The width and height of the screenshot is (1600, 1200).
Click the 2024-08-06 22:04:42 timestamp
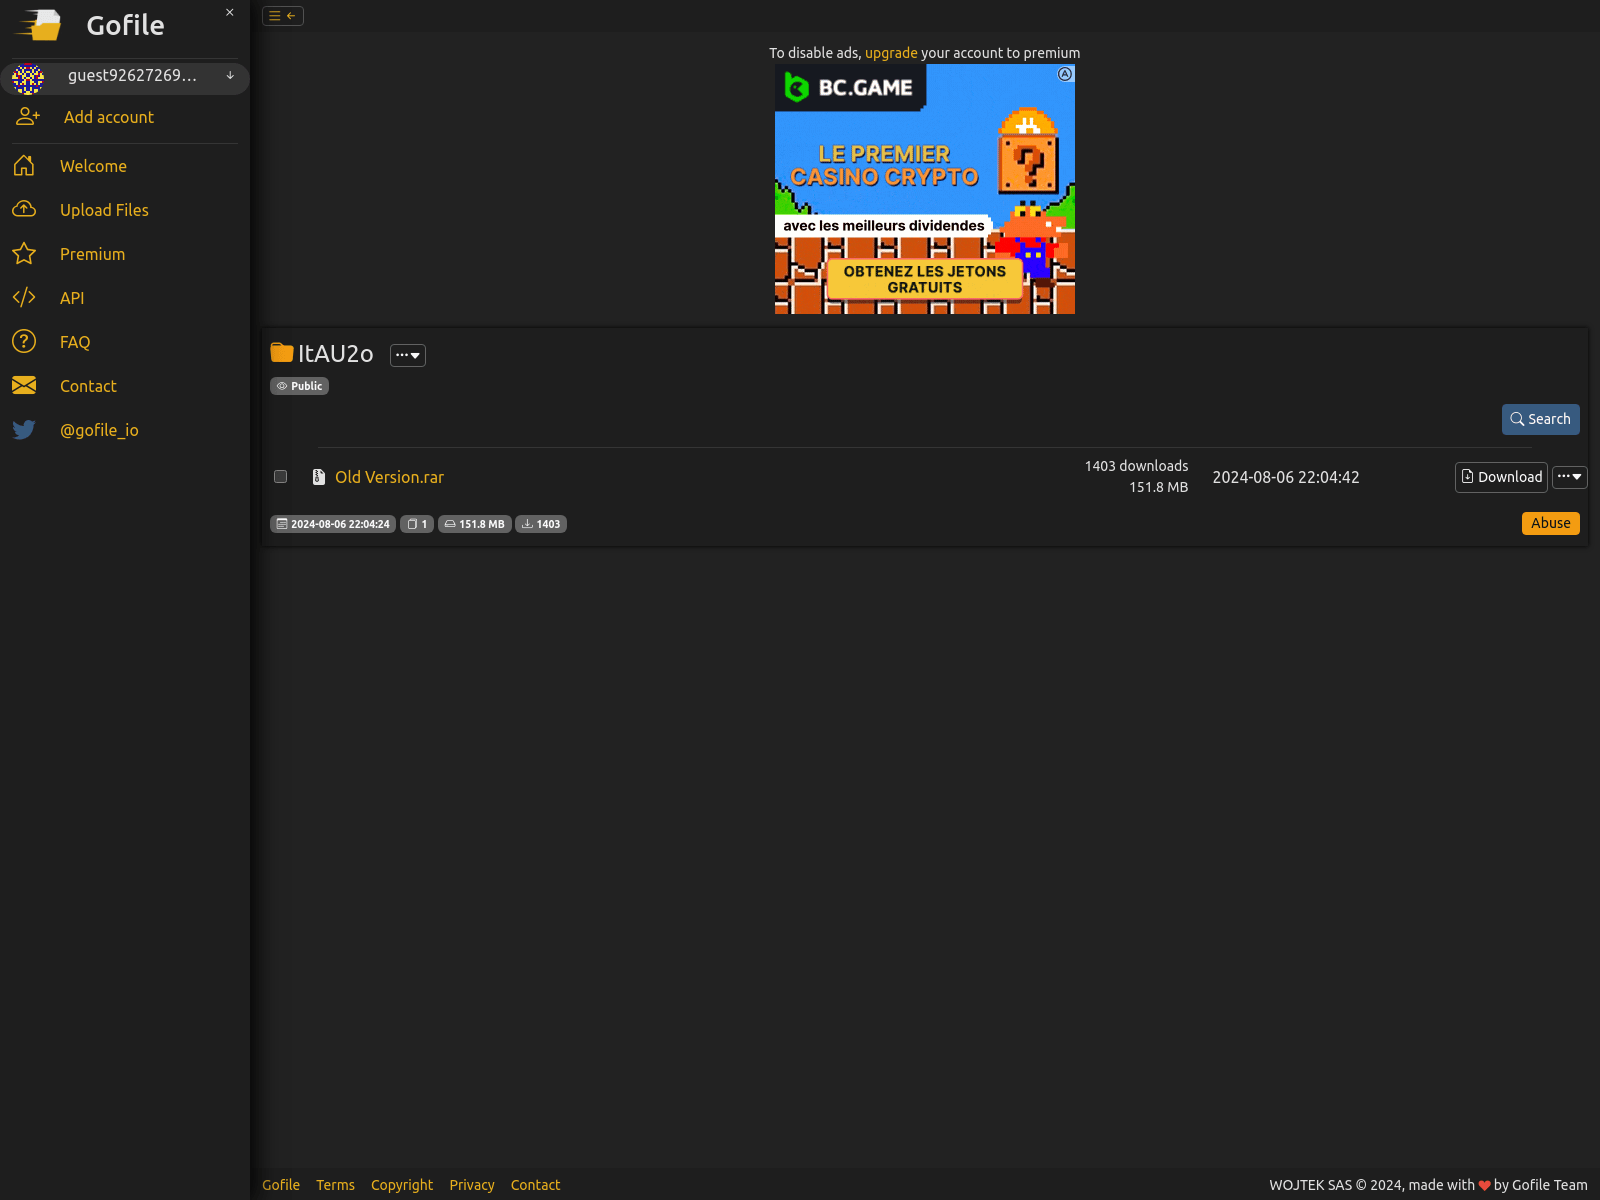click(1286, 477)
